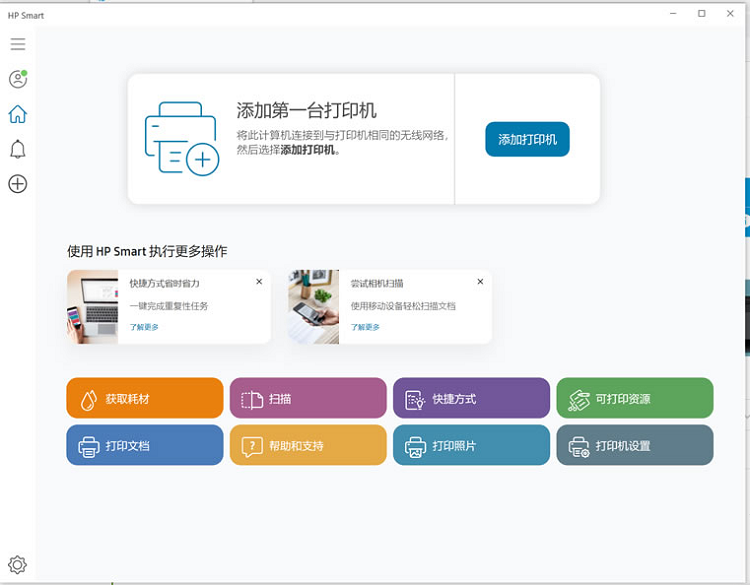Click the 使用 HP Smart 执行更多操作 heading
Screen dimensions: 750x585
click(147, 251)
